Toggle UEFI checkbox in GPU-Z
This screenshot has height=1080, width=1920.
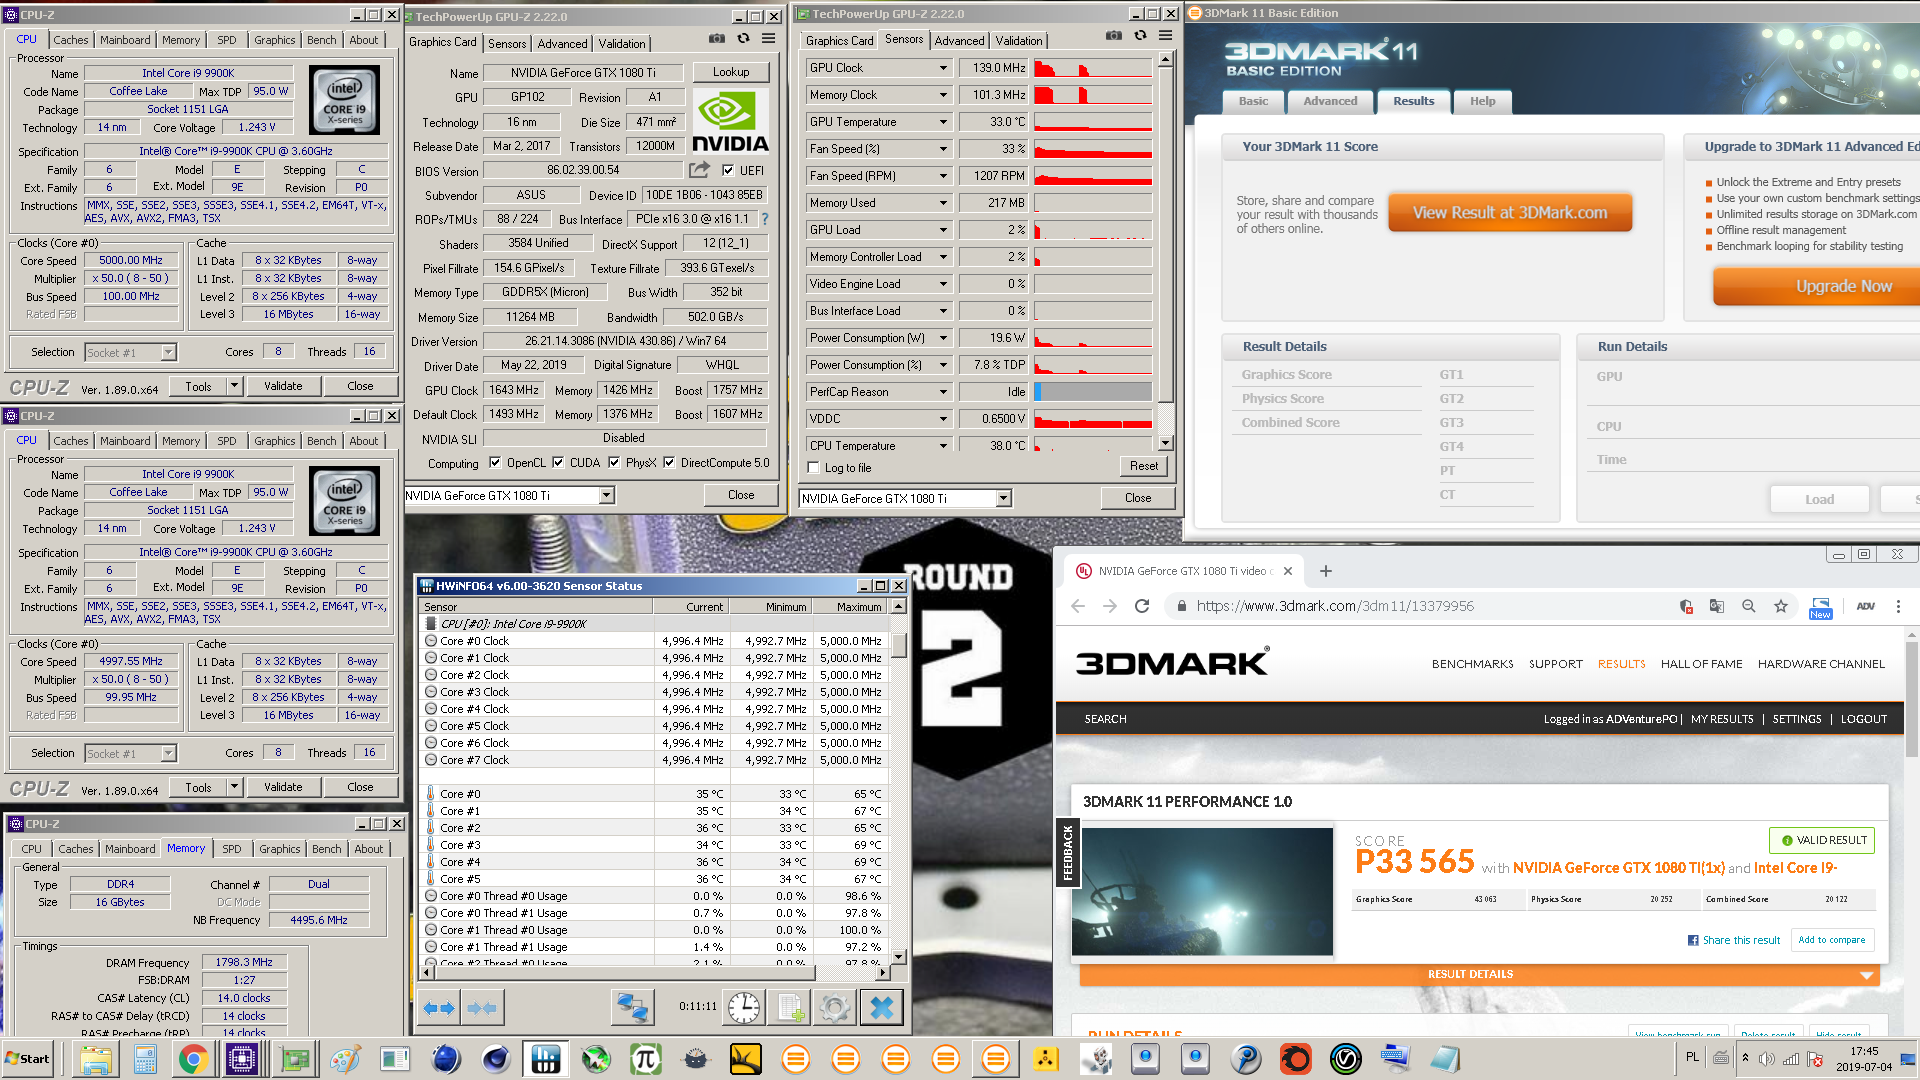point(728,171)
